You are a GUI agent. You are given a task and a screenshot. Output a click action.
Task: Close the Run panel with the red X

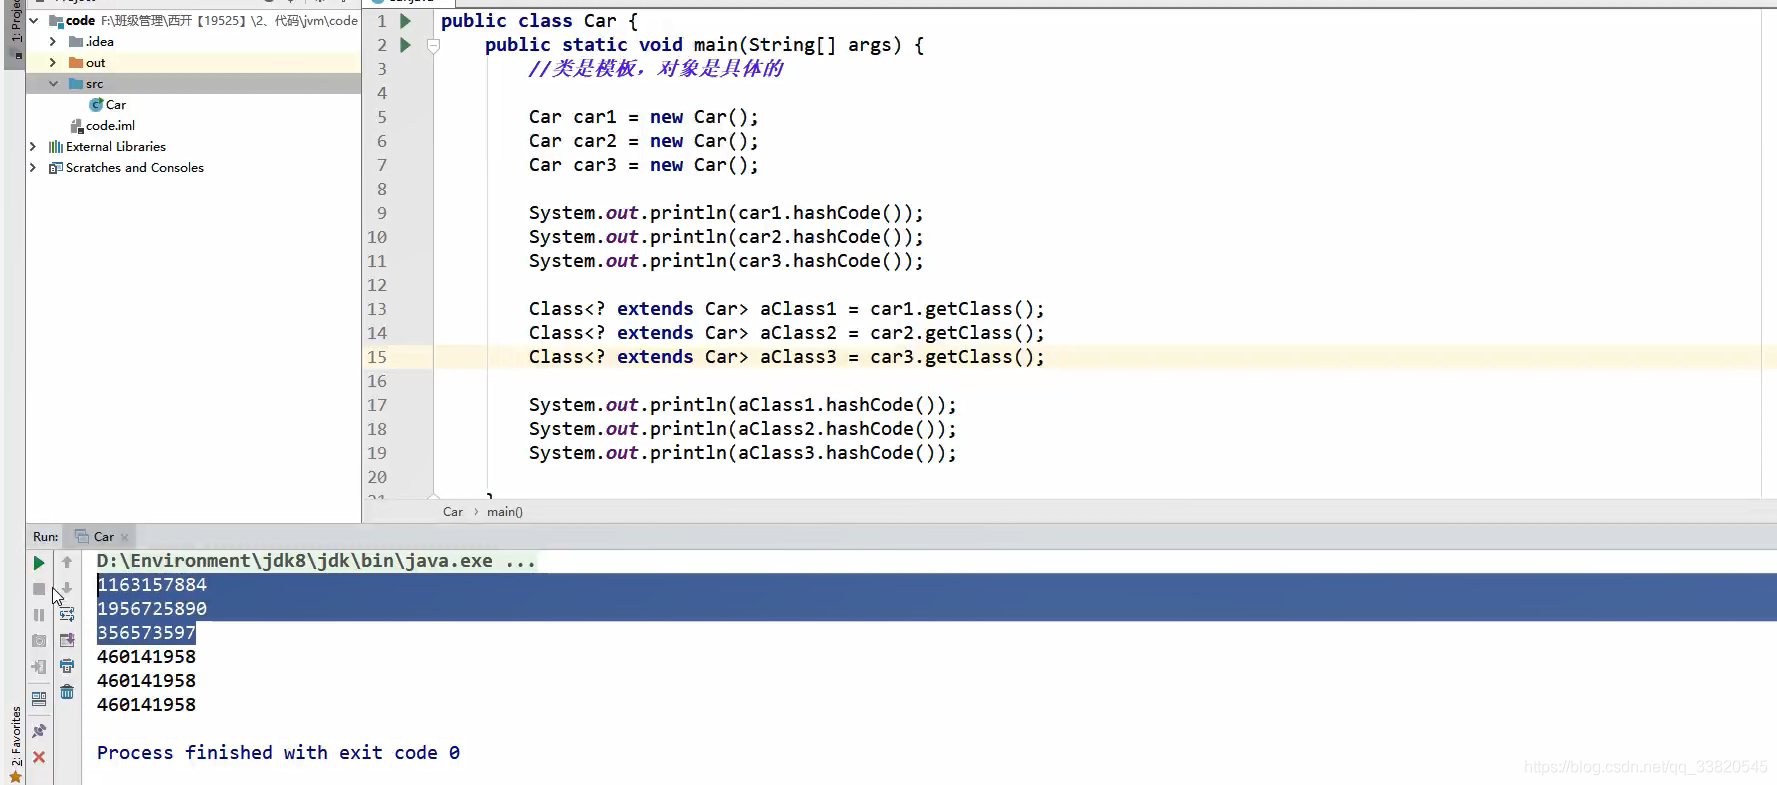pos(39,757)
